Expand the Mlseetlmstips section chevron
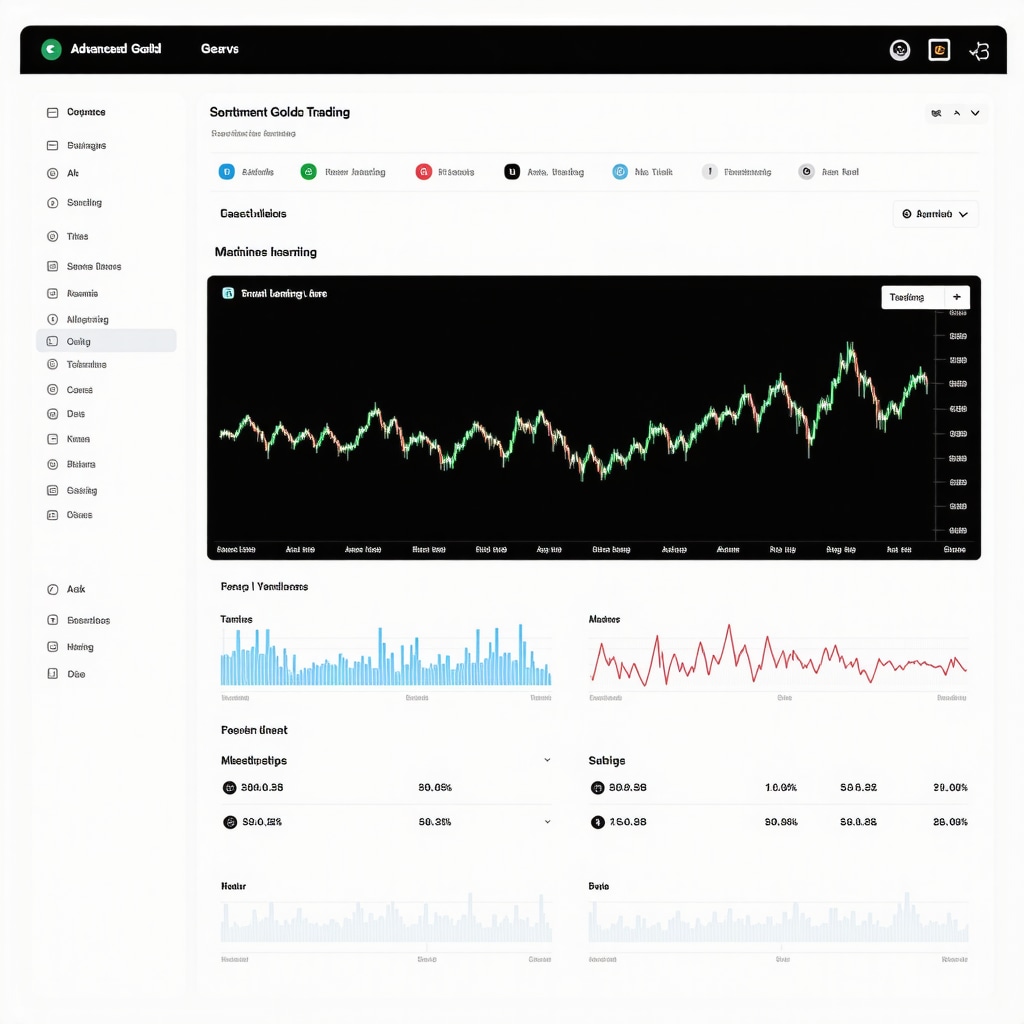The image size is (1024, 1024). pos(547,760)
